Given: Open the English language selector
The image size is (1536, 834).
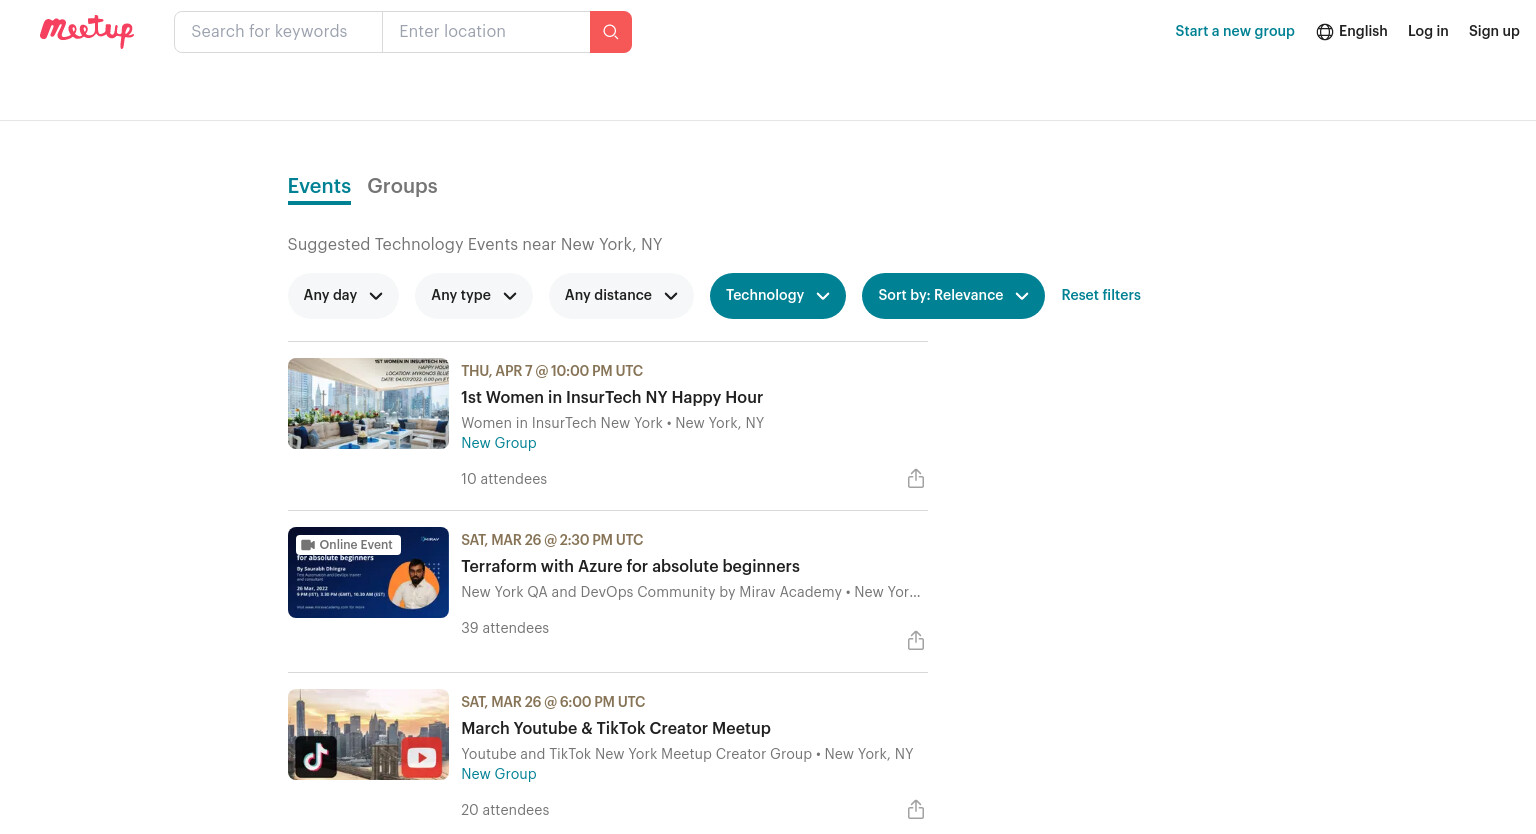Looking at the screenshot, I should pos(1352,32).
